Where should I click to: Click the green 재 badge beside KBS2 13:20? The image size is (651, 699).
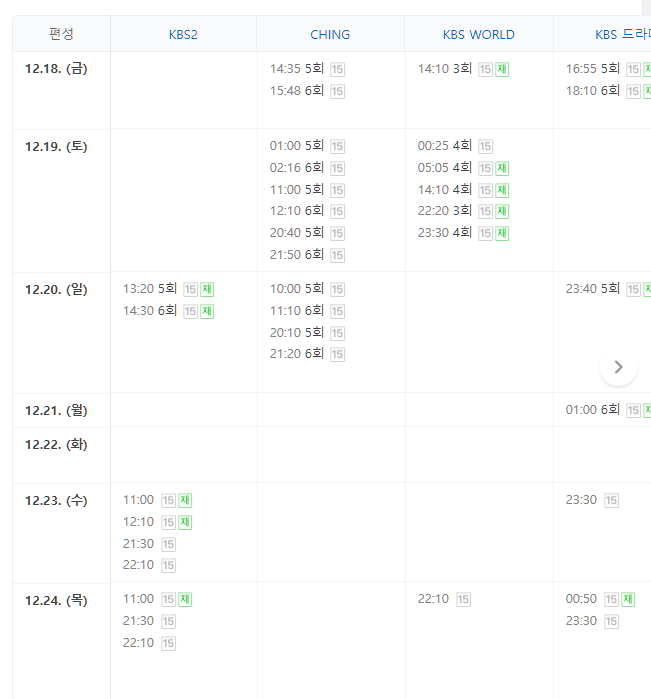(207, 289)
